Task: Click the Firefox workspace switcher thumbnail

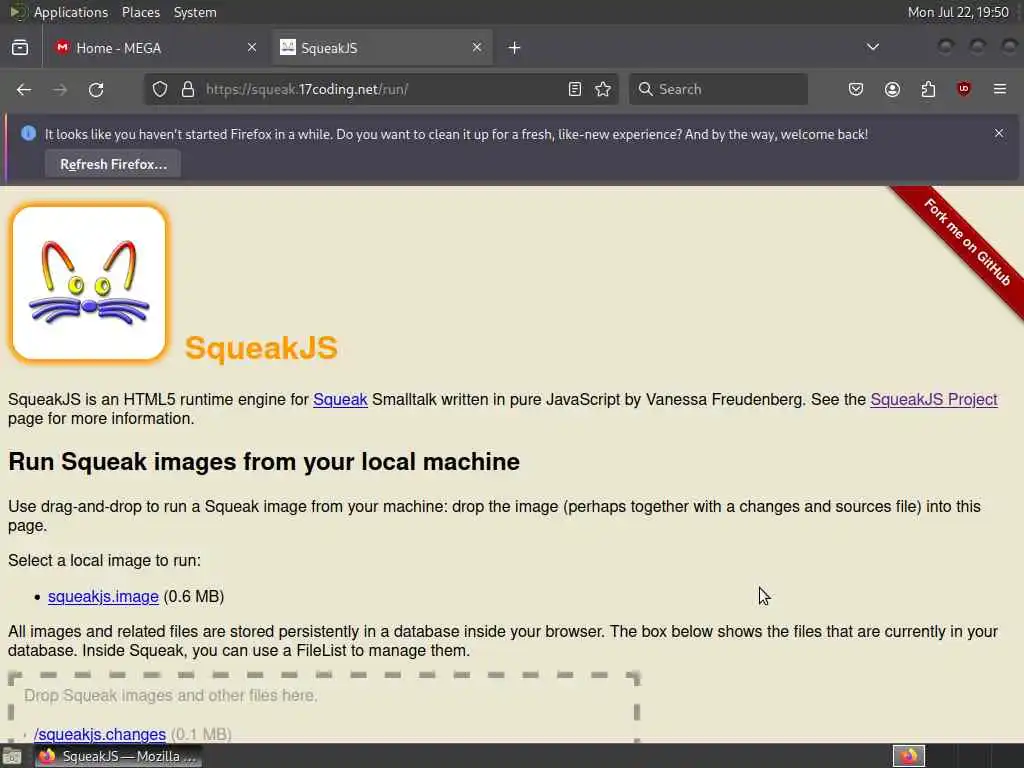Action: [909, 756]
